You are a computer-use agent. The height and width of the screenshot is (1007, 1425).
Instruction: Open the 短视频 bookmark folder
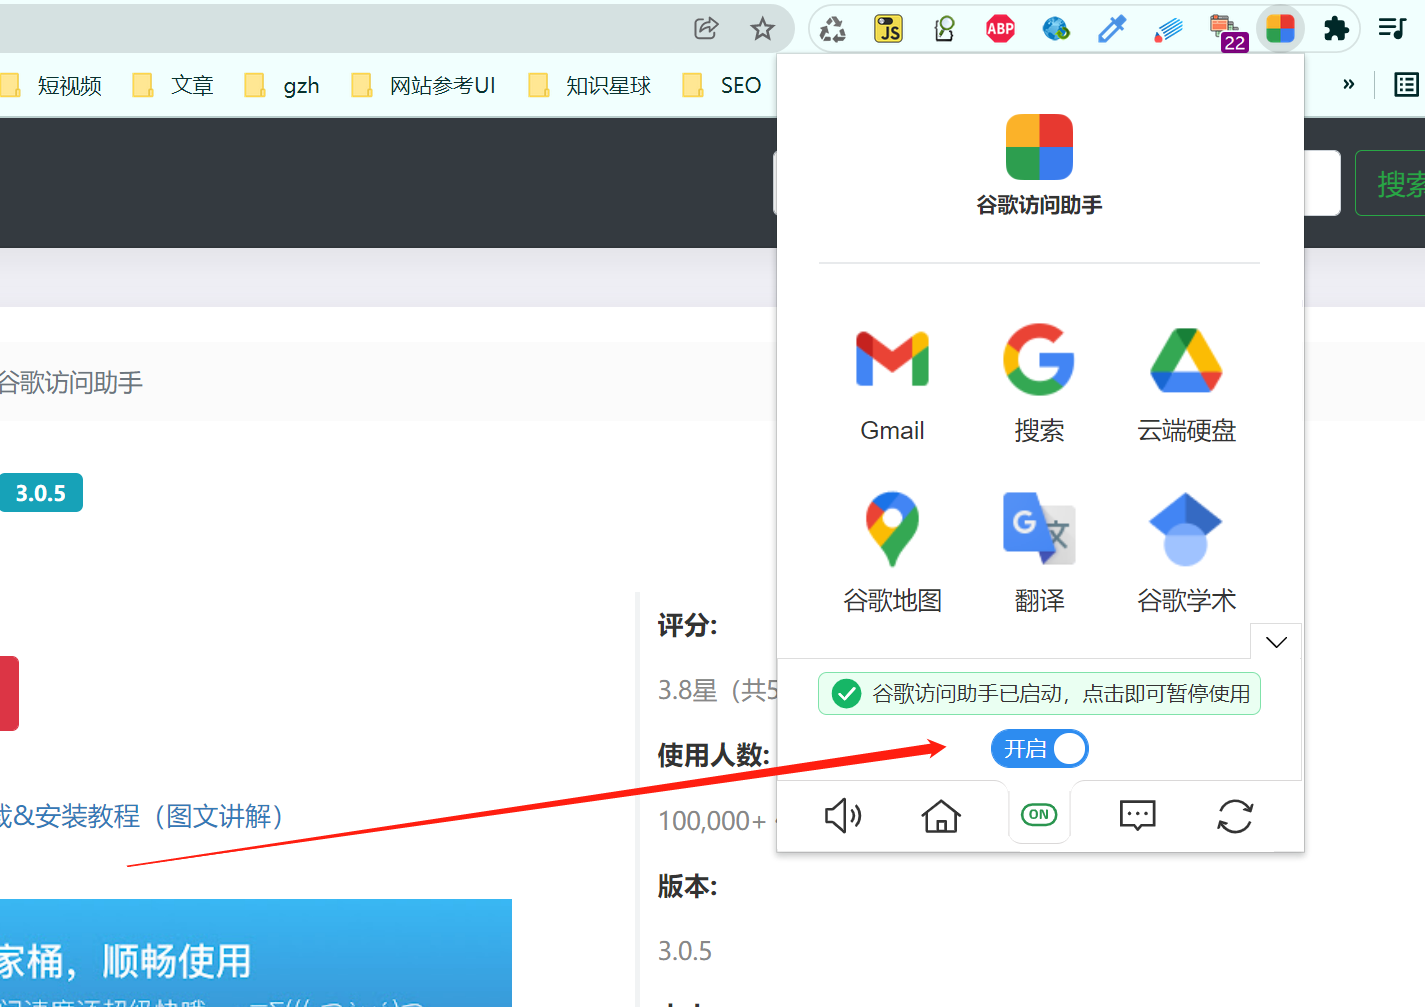pyautogui.click(x=52, y=85)
